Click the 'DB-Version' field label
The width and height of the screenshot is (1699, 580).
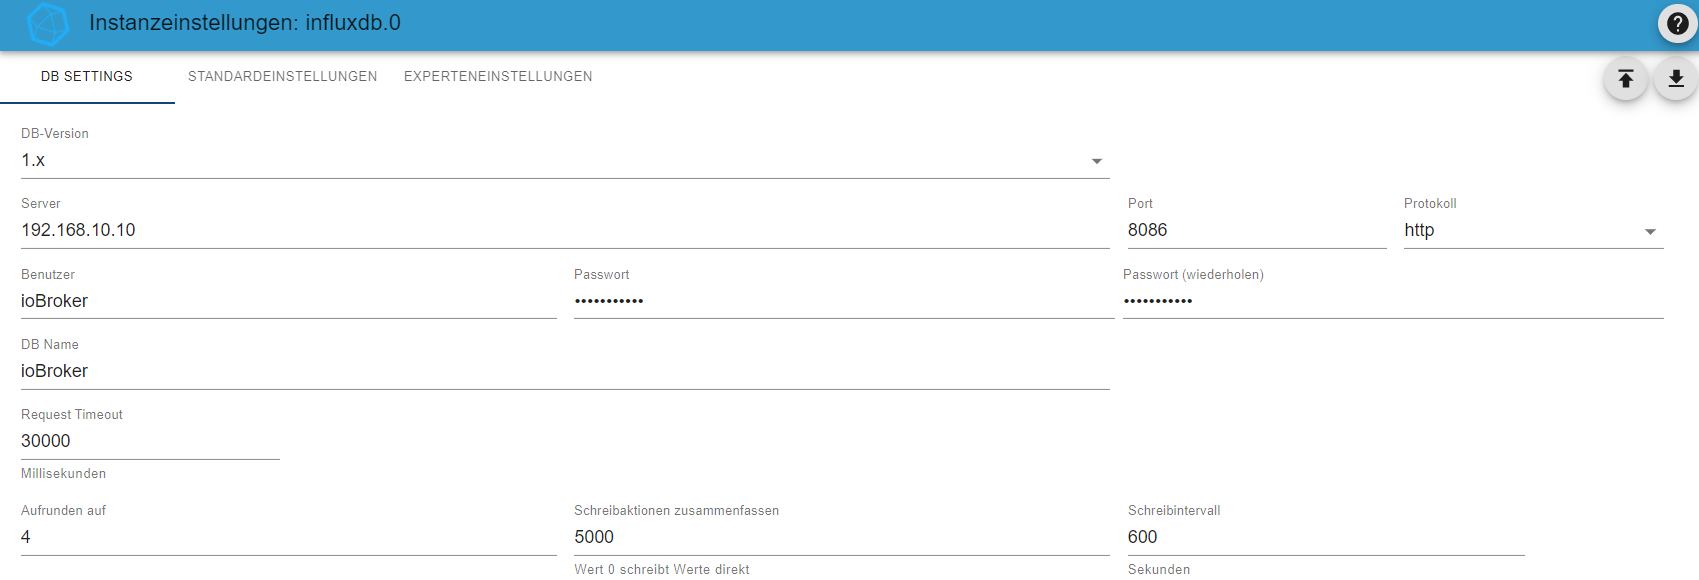[x=55, y=134]
